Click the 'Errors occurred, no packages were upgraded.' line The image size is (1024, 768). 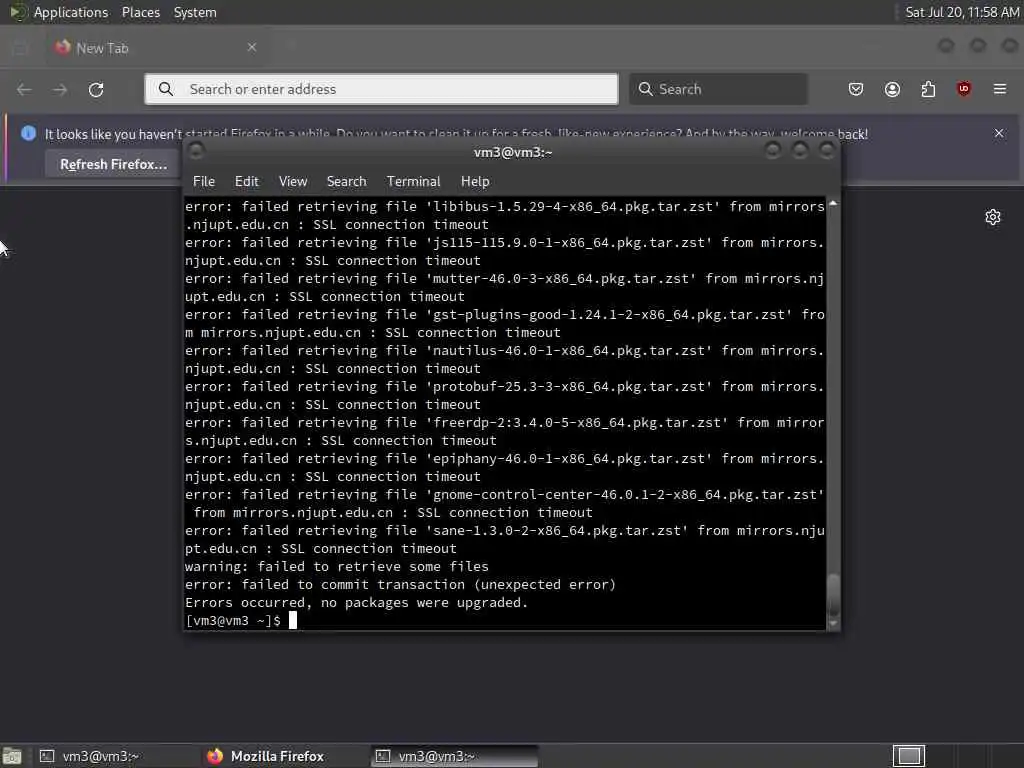356,602
